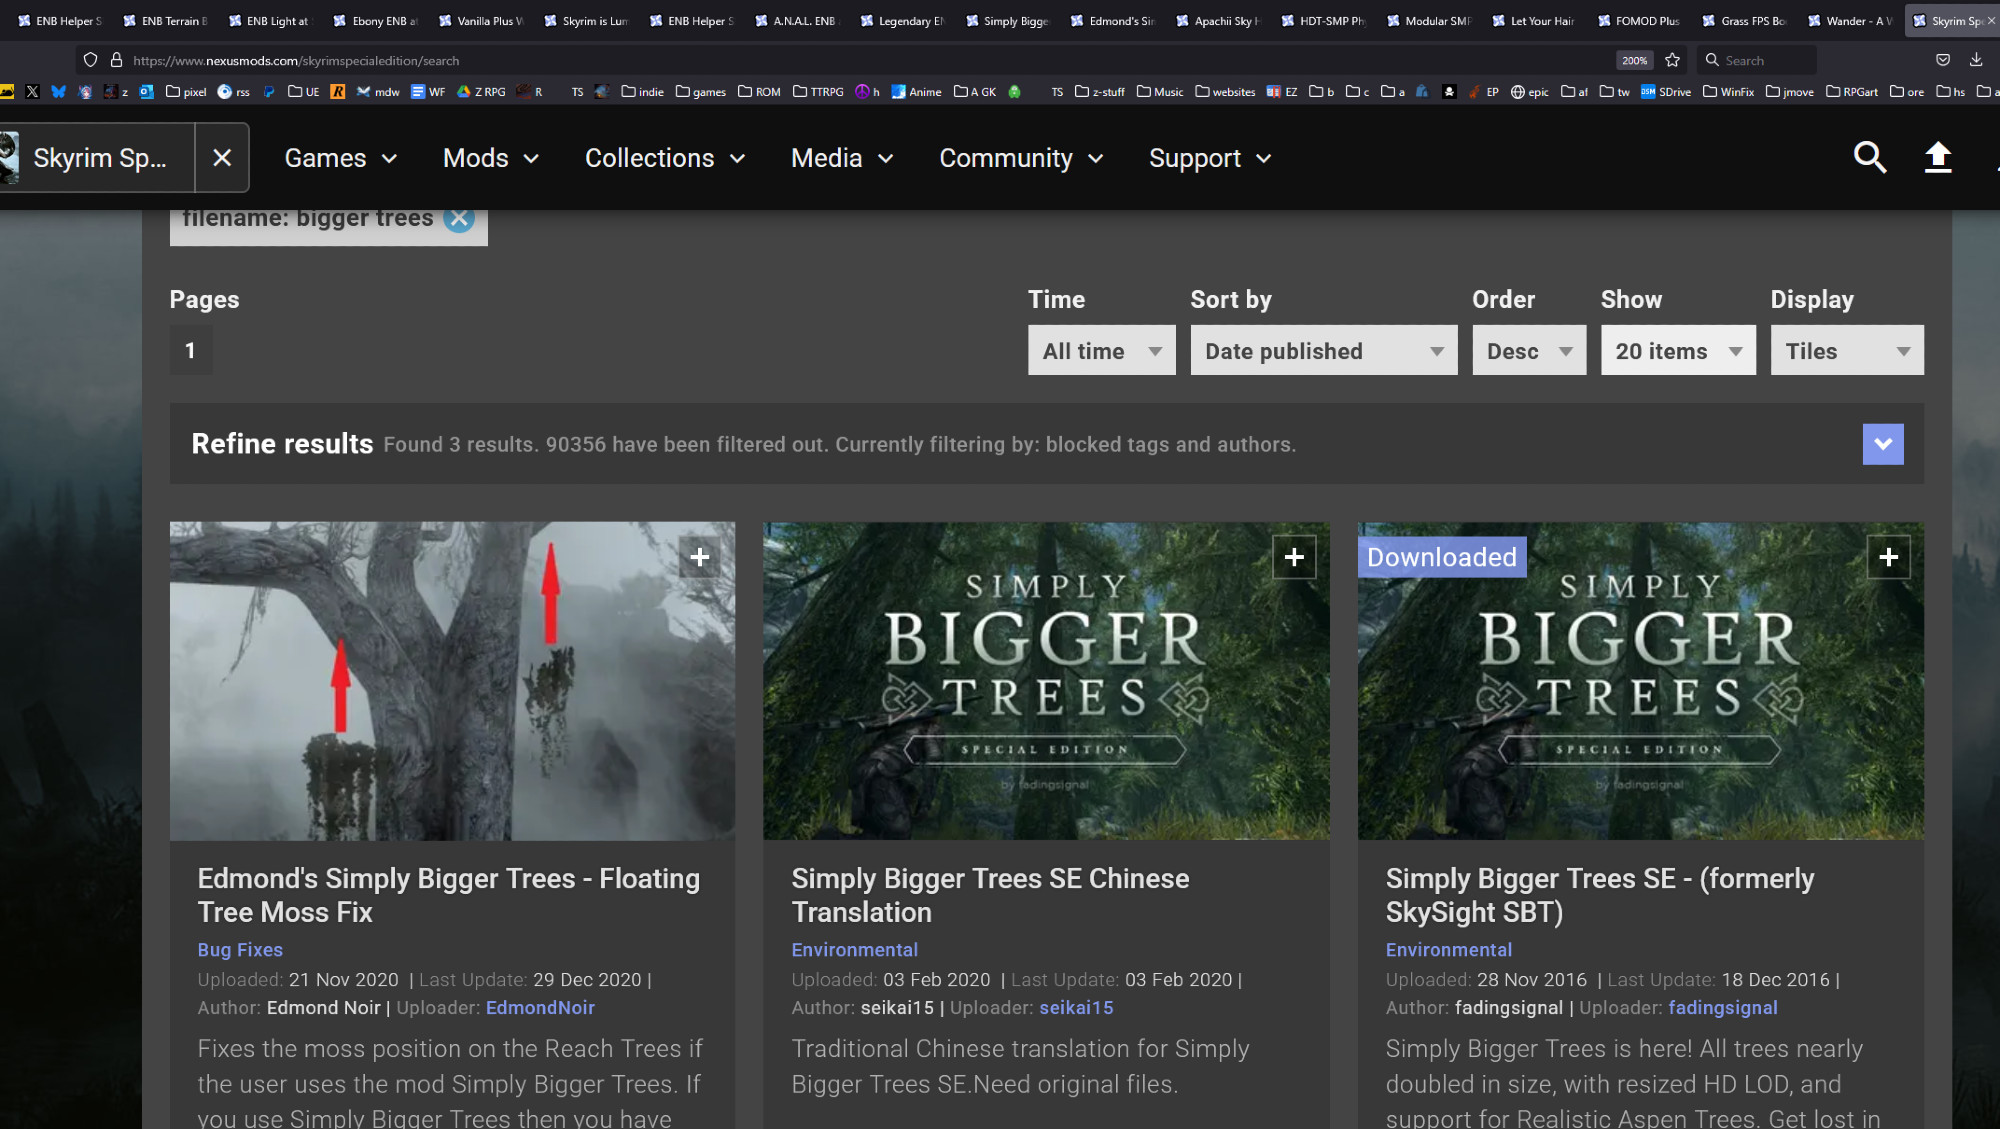
Task: Open uploader 'seikai15' profile link
Action: (1076, 1008)
